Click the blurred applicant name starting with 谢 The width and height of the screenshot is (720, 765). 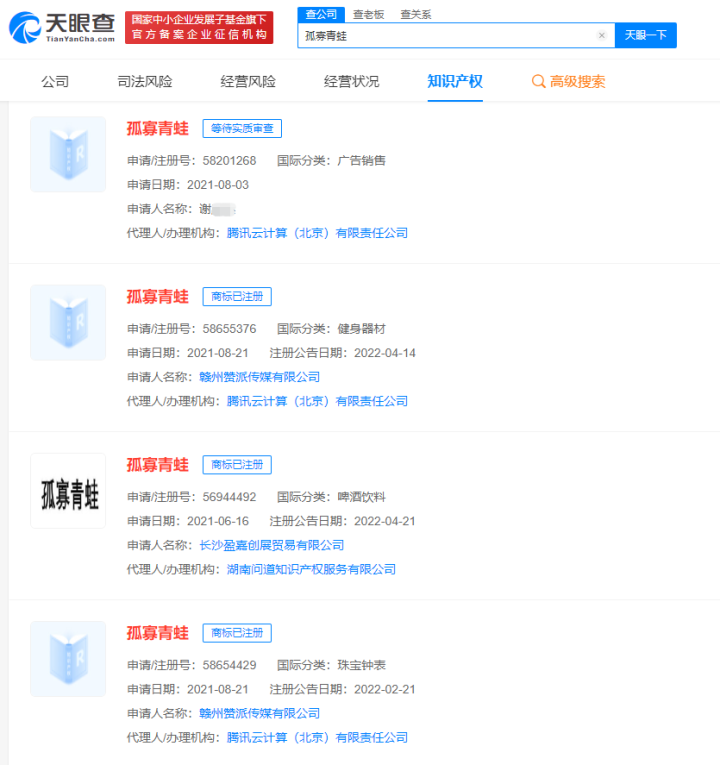coord(218,209)
